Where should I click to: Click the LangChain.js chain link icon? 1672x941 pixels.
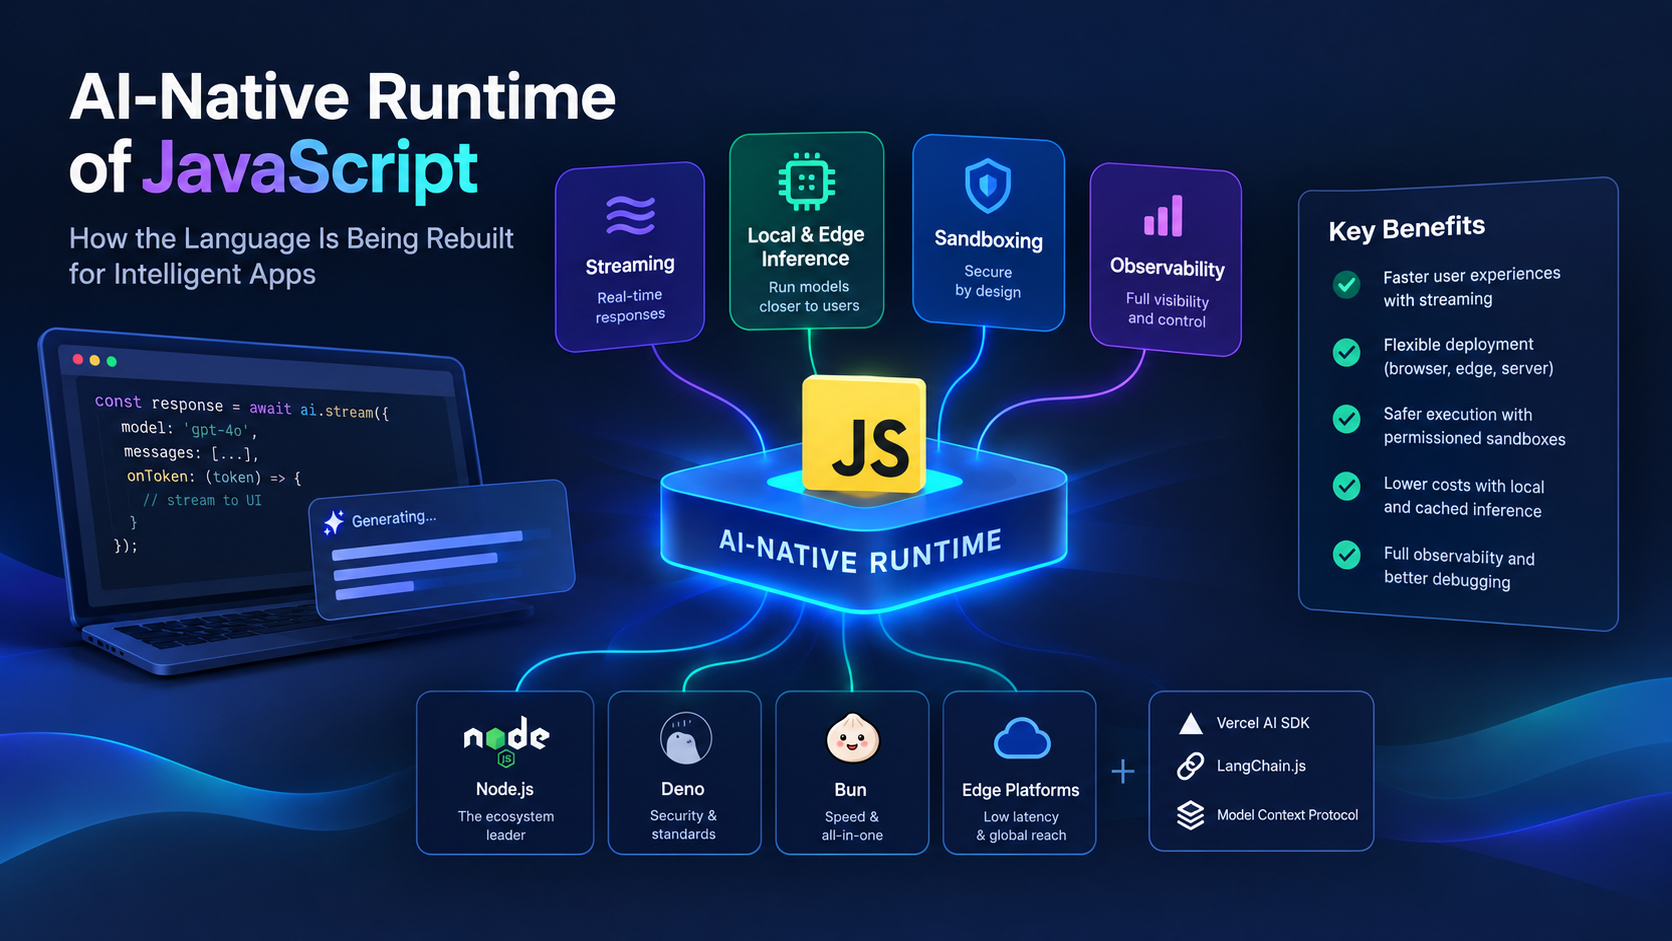[x=1190, y=766]
